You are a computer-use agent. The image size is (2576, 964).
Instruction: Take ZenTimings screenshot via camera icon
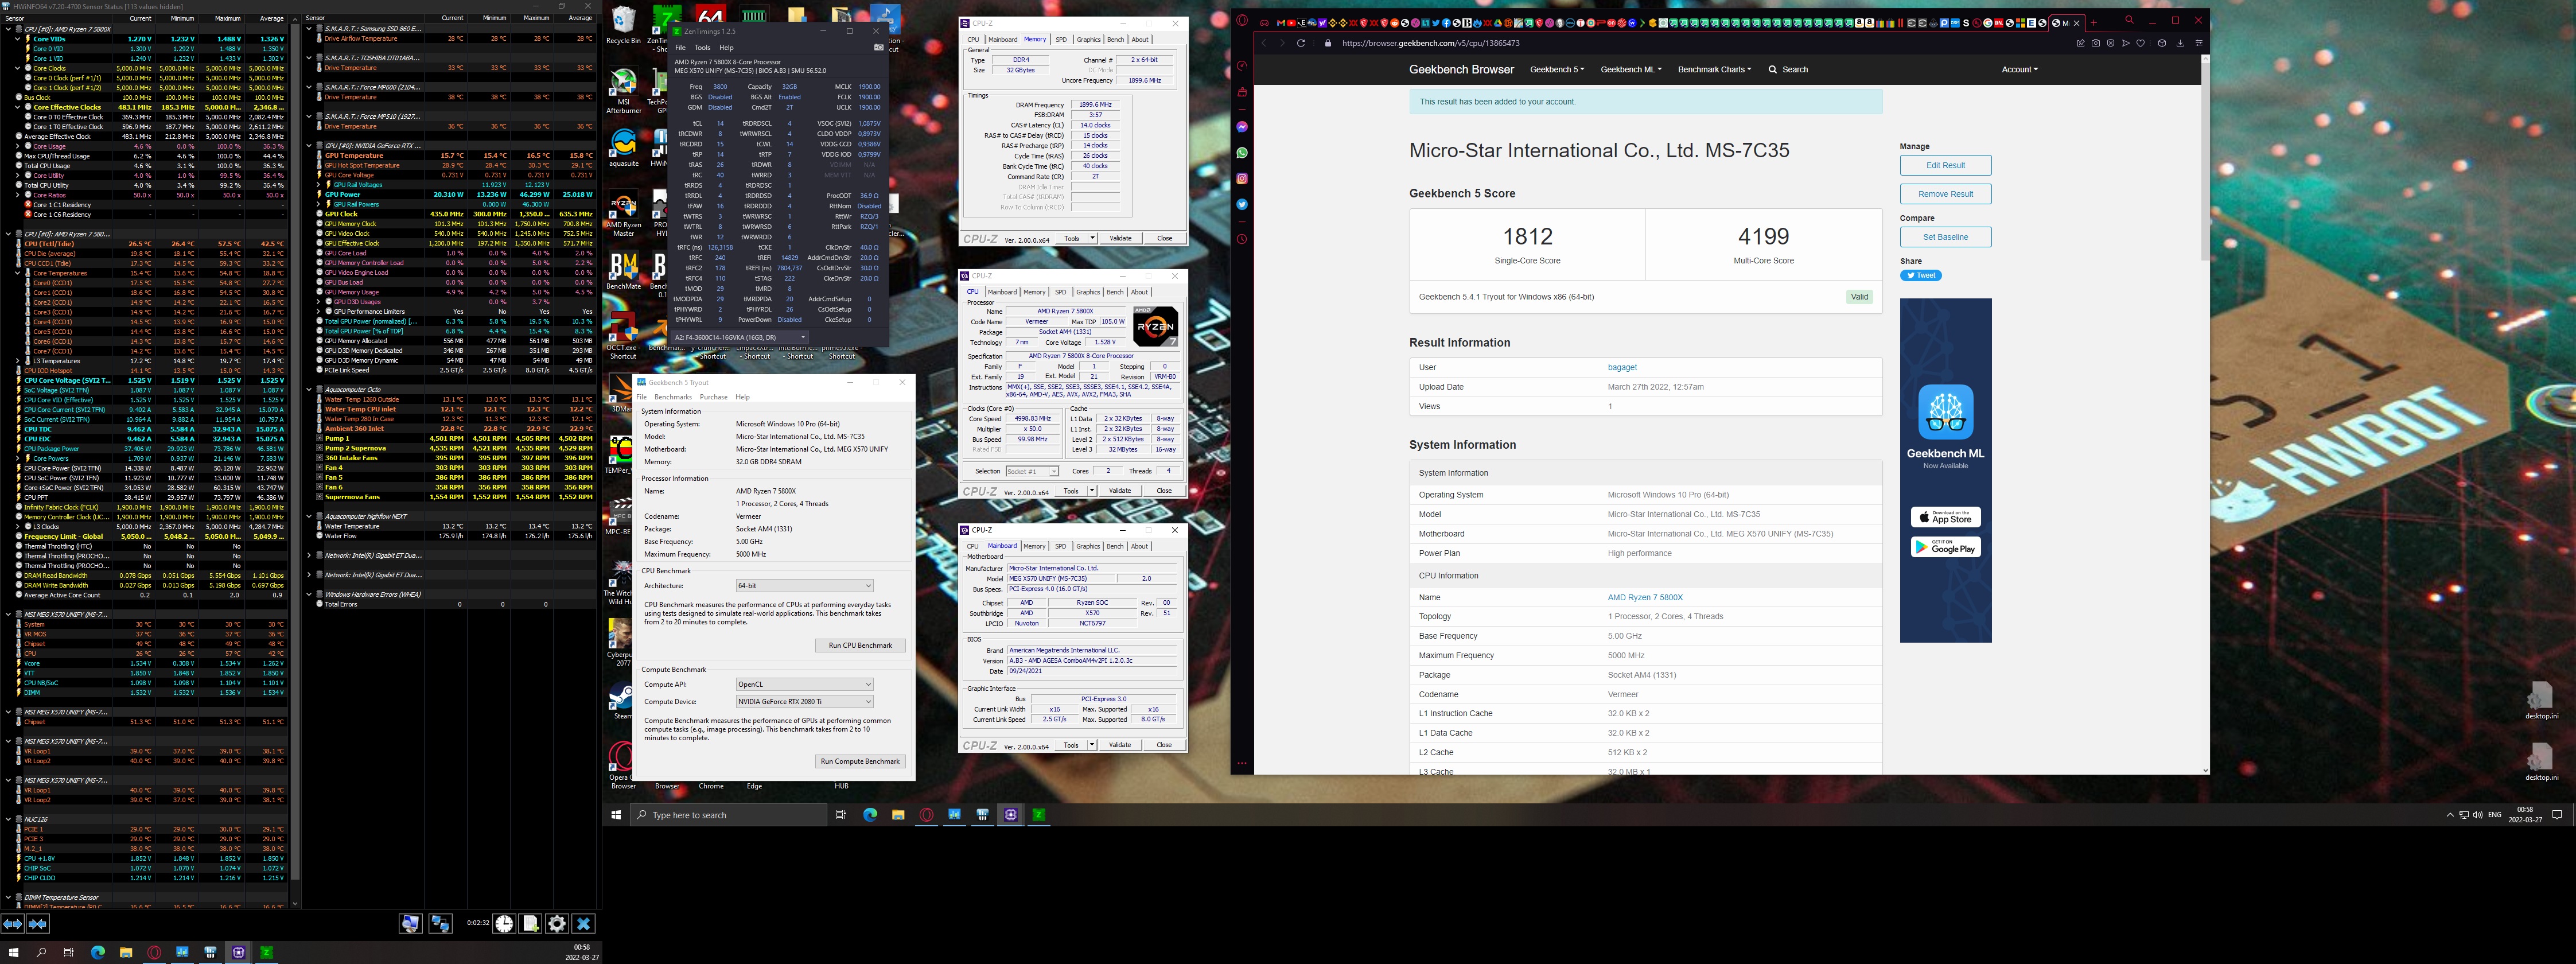tap(878, 47)
